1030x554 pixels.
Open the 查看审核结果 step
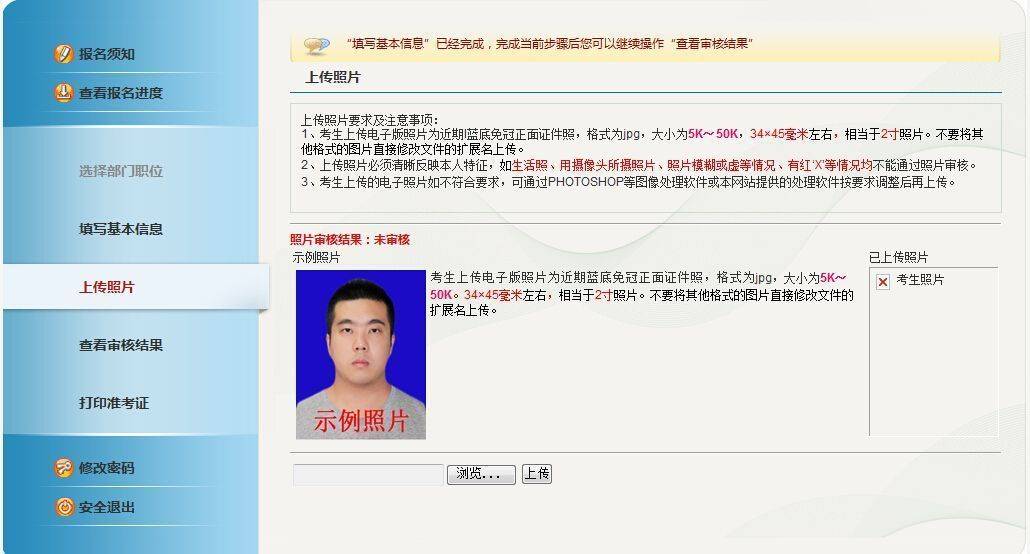click(x=121, y=344)
